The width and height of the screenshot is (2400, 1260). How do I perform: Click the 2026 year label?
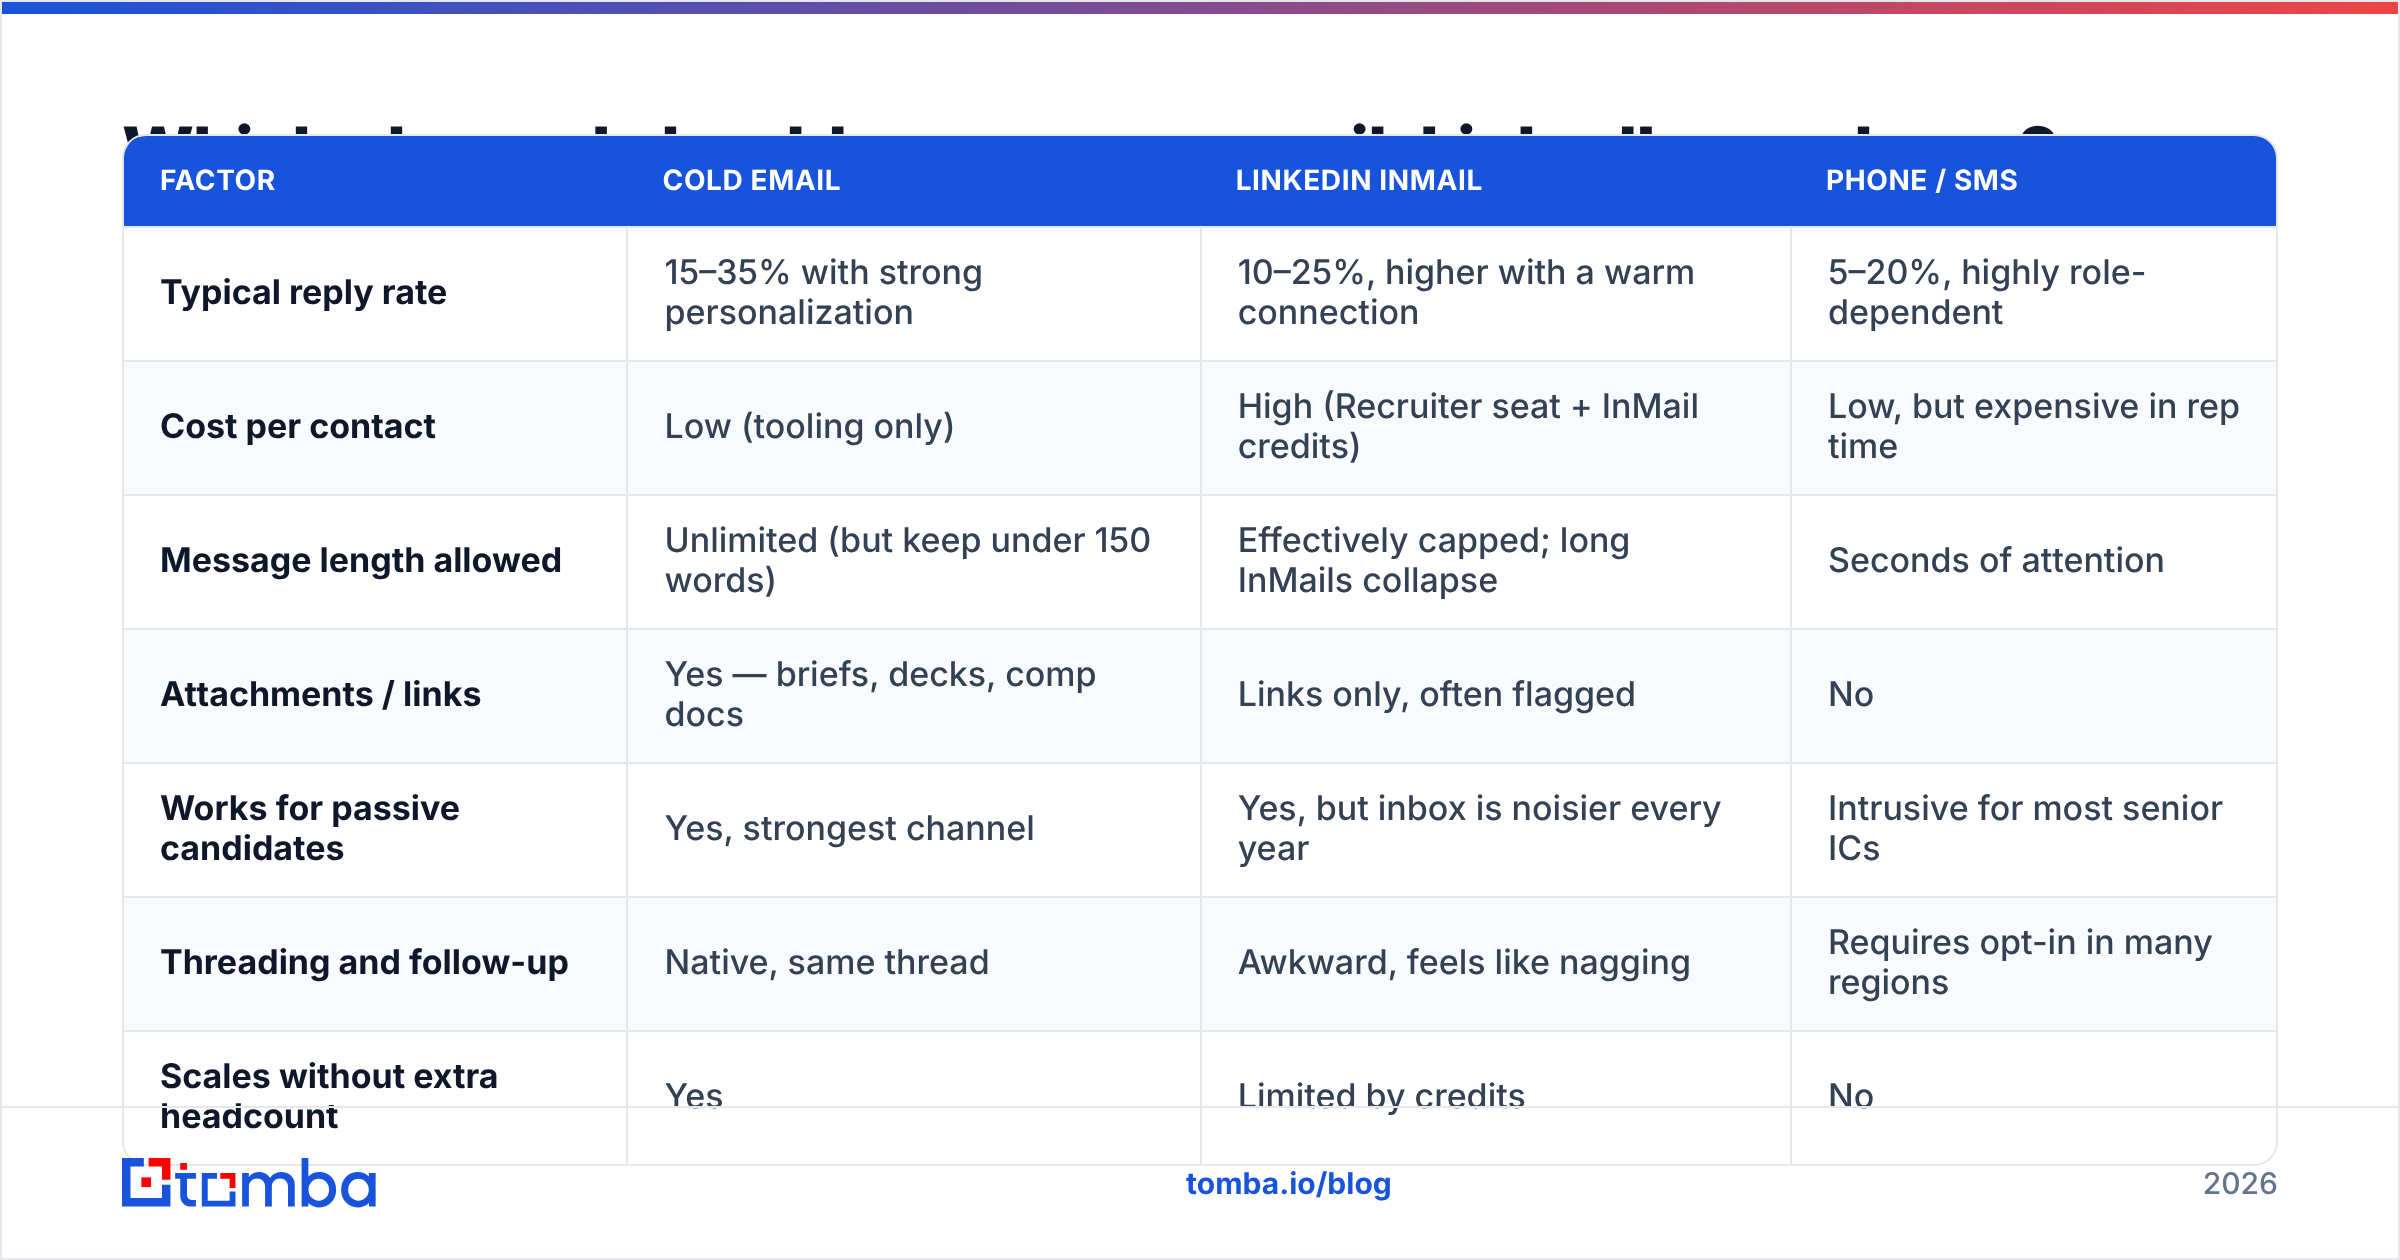[x=2240, y=1184]
